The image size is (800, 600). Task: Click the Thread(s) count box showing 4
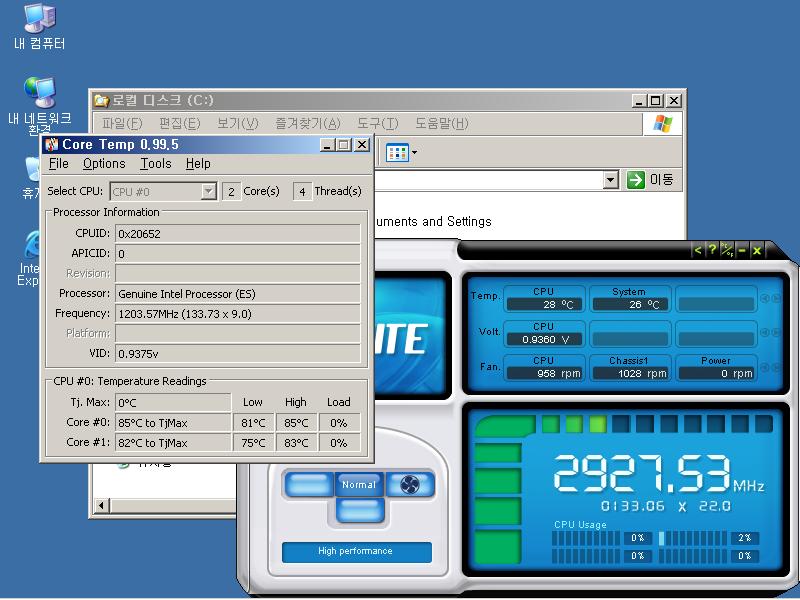point(303,192)
